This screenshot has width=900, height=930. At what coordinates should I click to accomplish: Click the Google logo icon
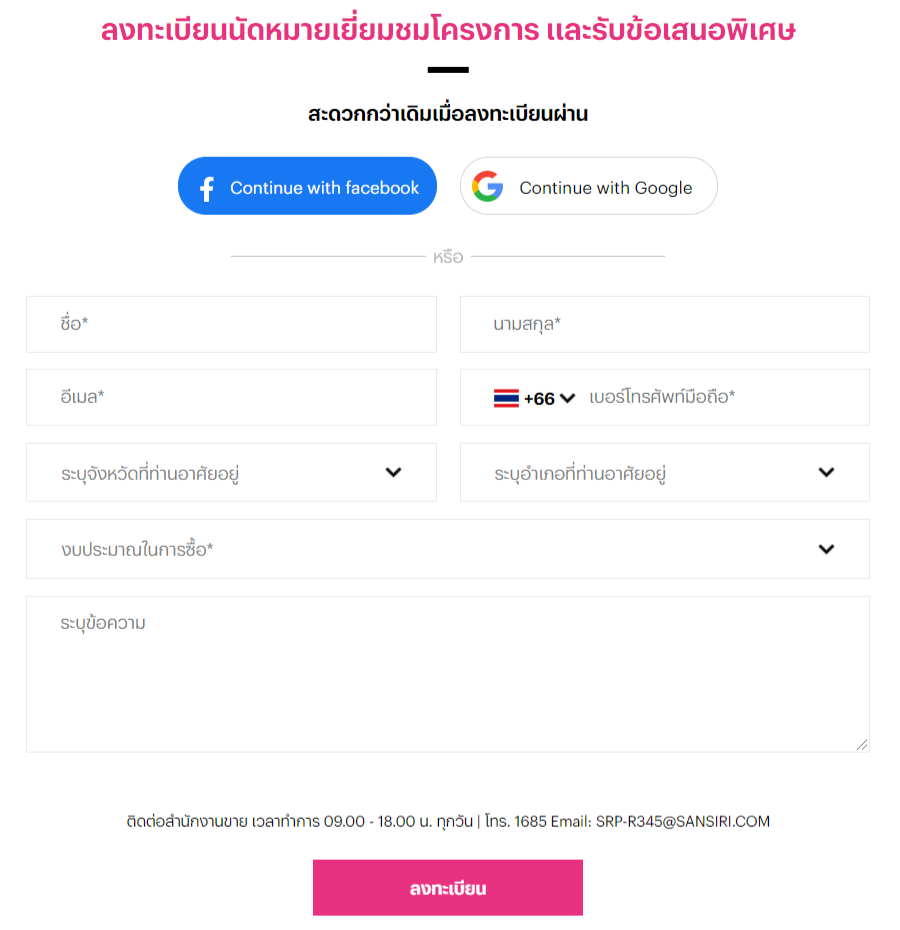(x=487, y=187)
